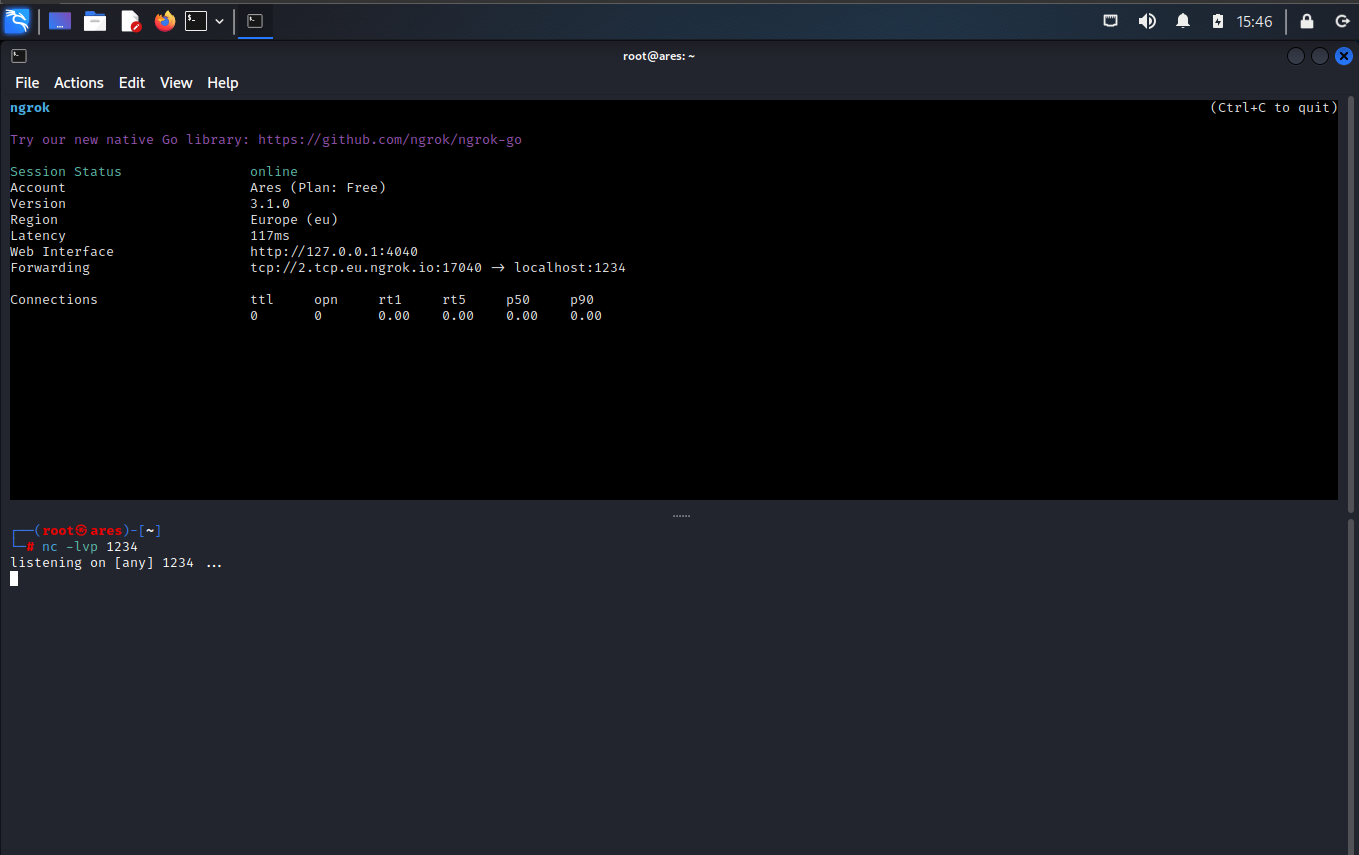Click the 'Europe (eu)' region value
The width and height of the screenshot is (1359, 855).
tap(294, 220)
